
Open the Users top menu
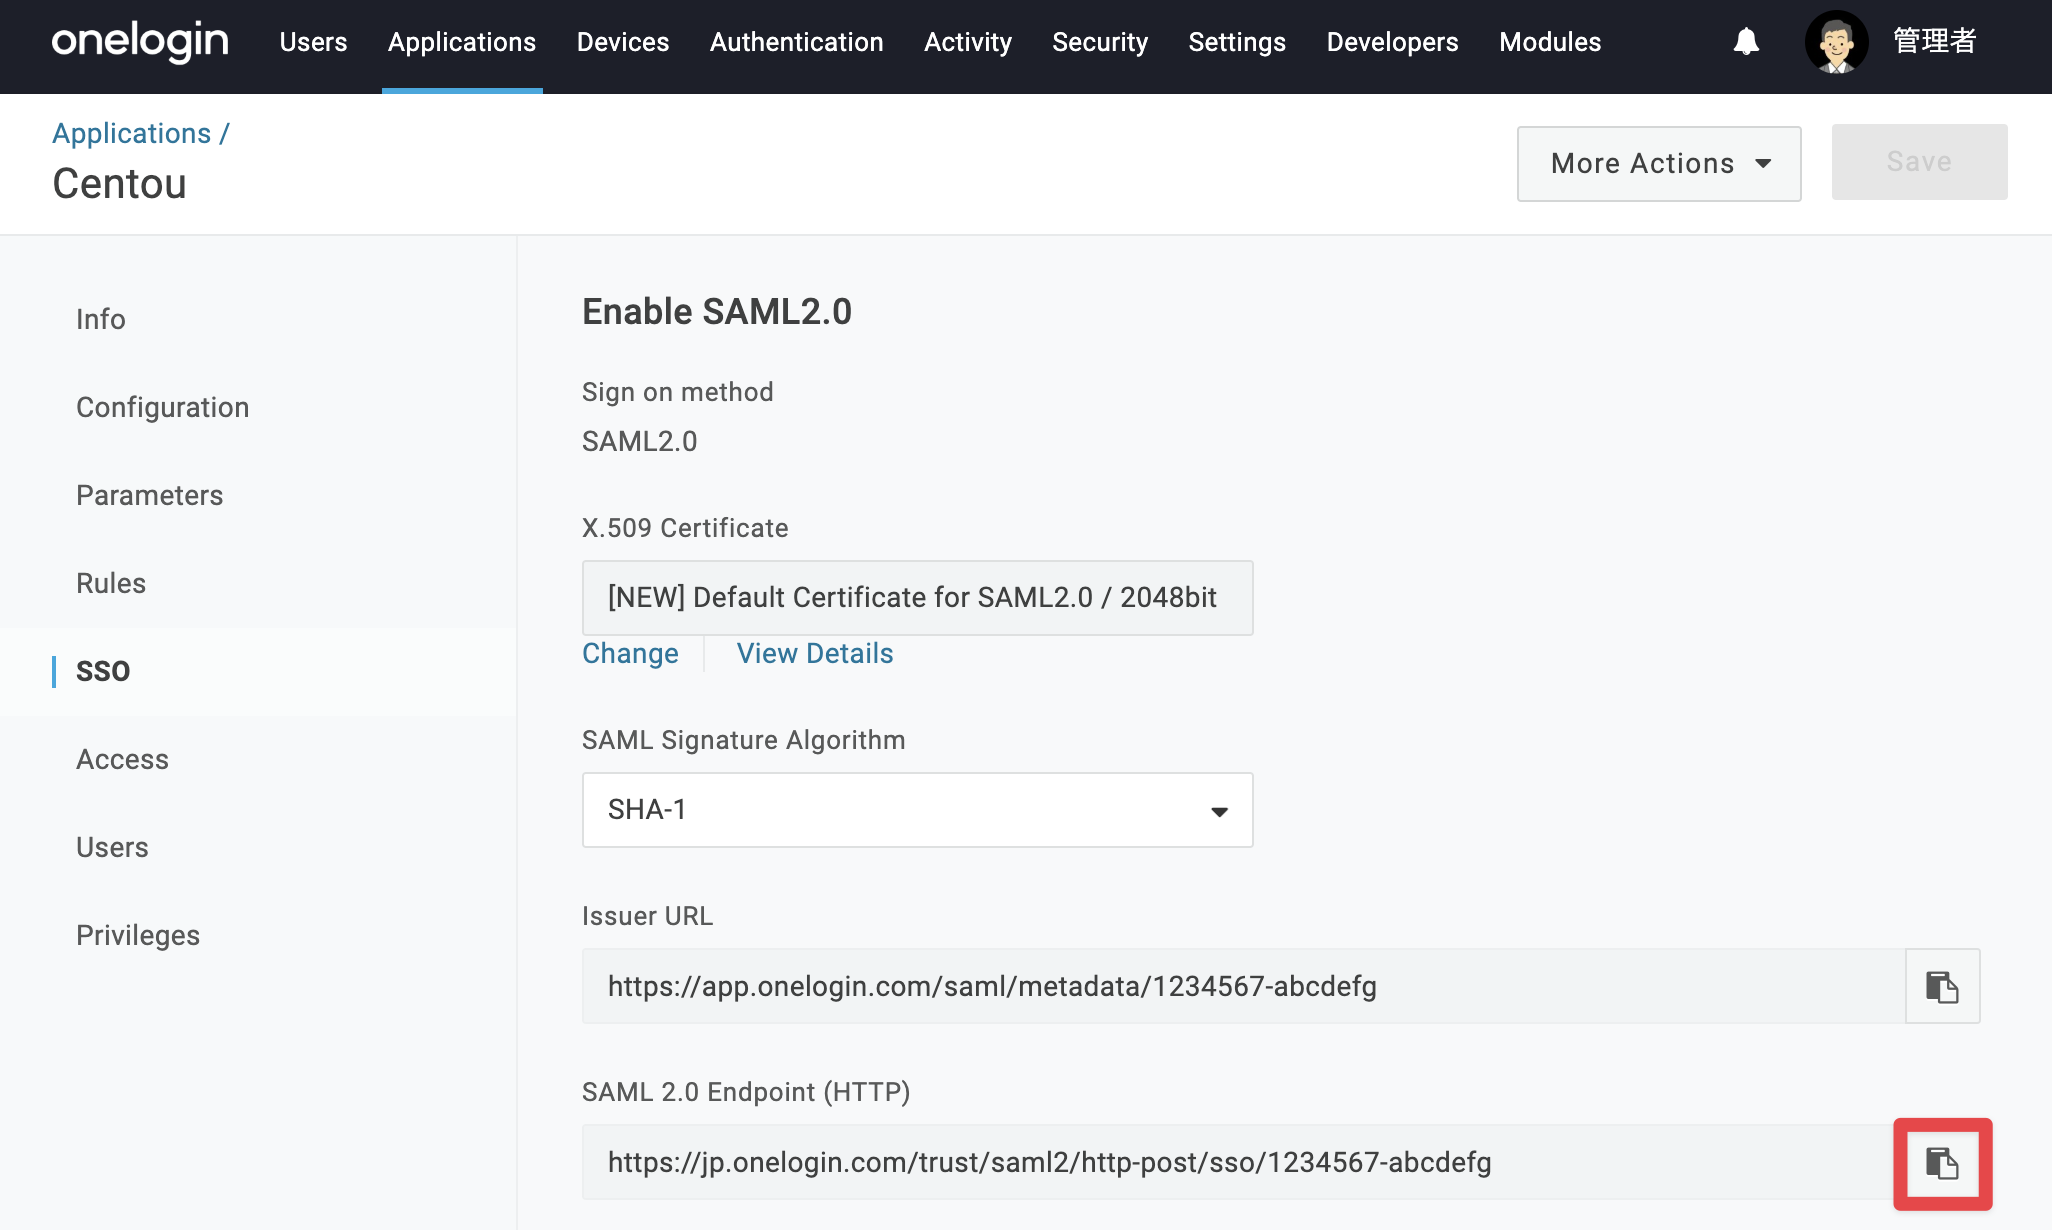point(313,42)
